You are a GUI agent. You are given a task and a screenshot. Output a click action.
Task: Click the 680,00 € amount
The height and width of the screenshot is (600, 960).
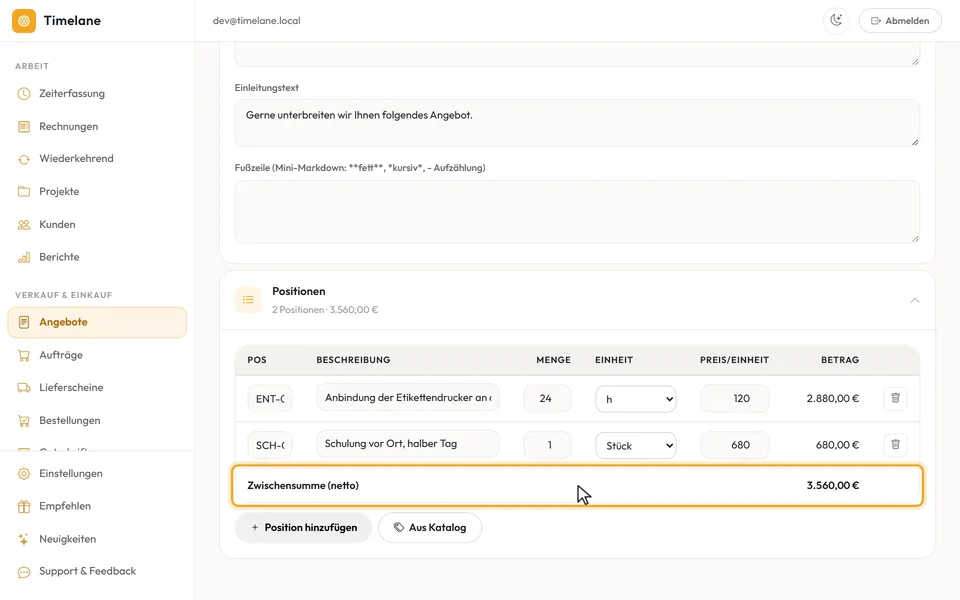tap(837, 445)
